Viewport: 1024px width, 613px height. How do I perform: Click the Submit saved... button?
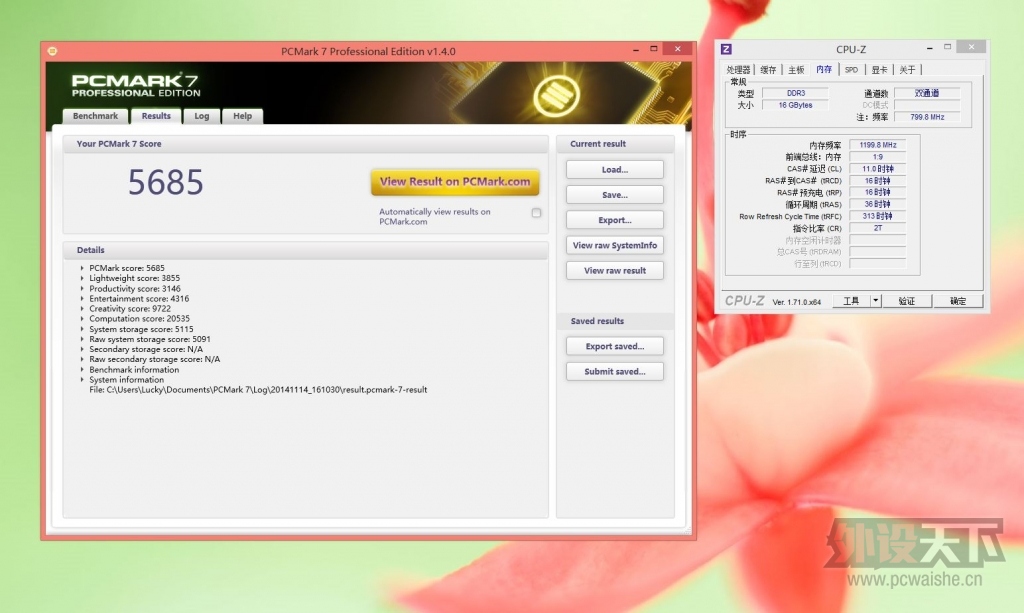(x=615, y=371)
